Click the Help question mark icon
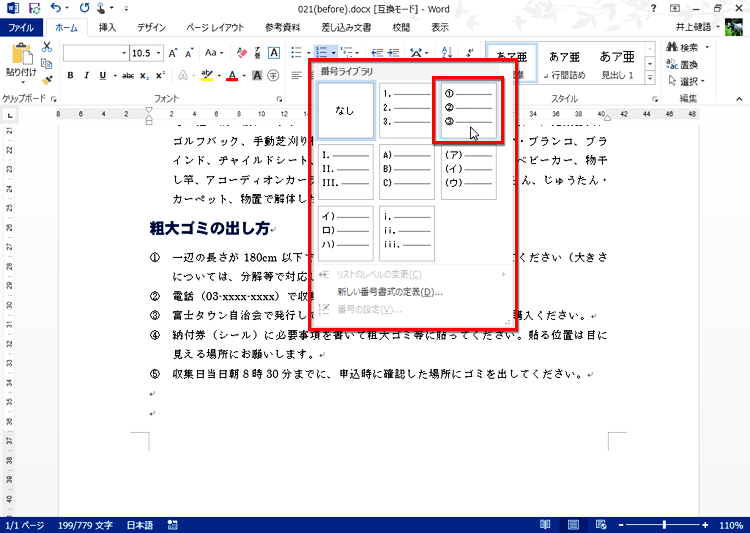 pyautogui.click(x=653, y=8)
